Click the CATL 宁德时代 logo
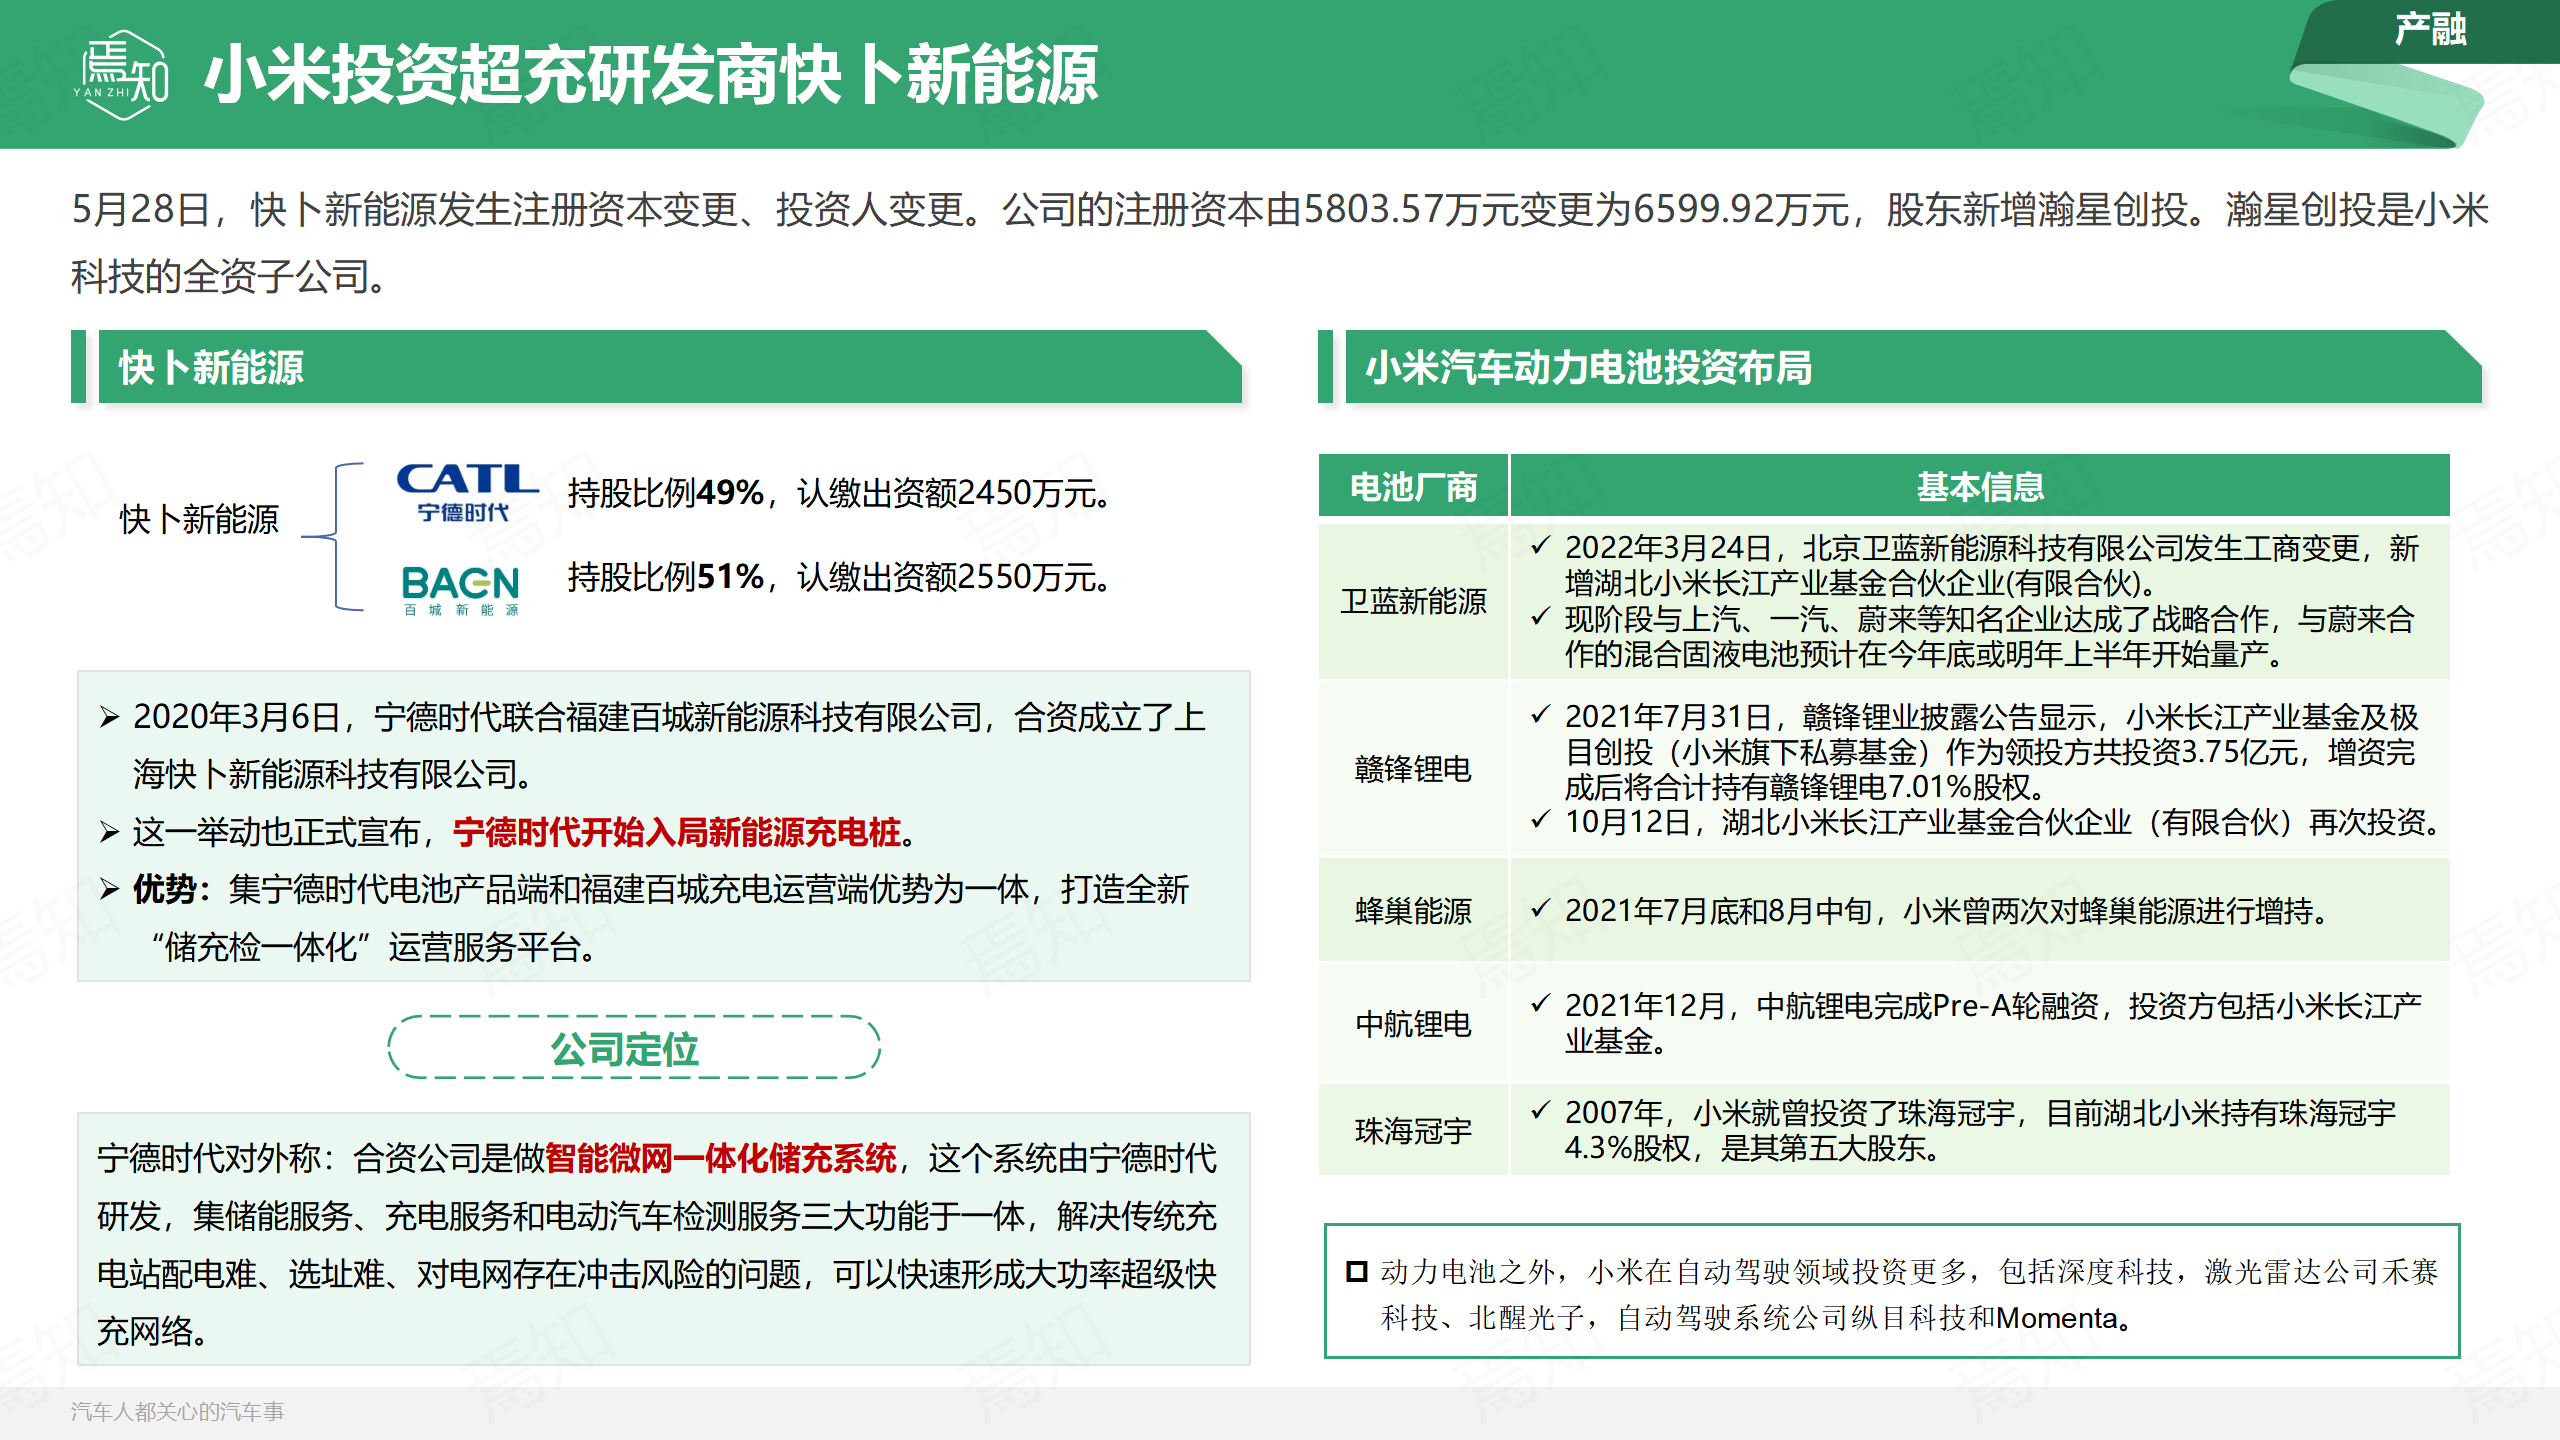 (467, 492)
